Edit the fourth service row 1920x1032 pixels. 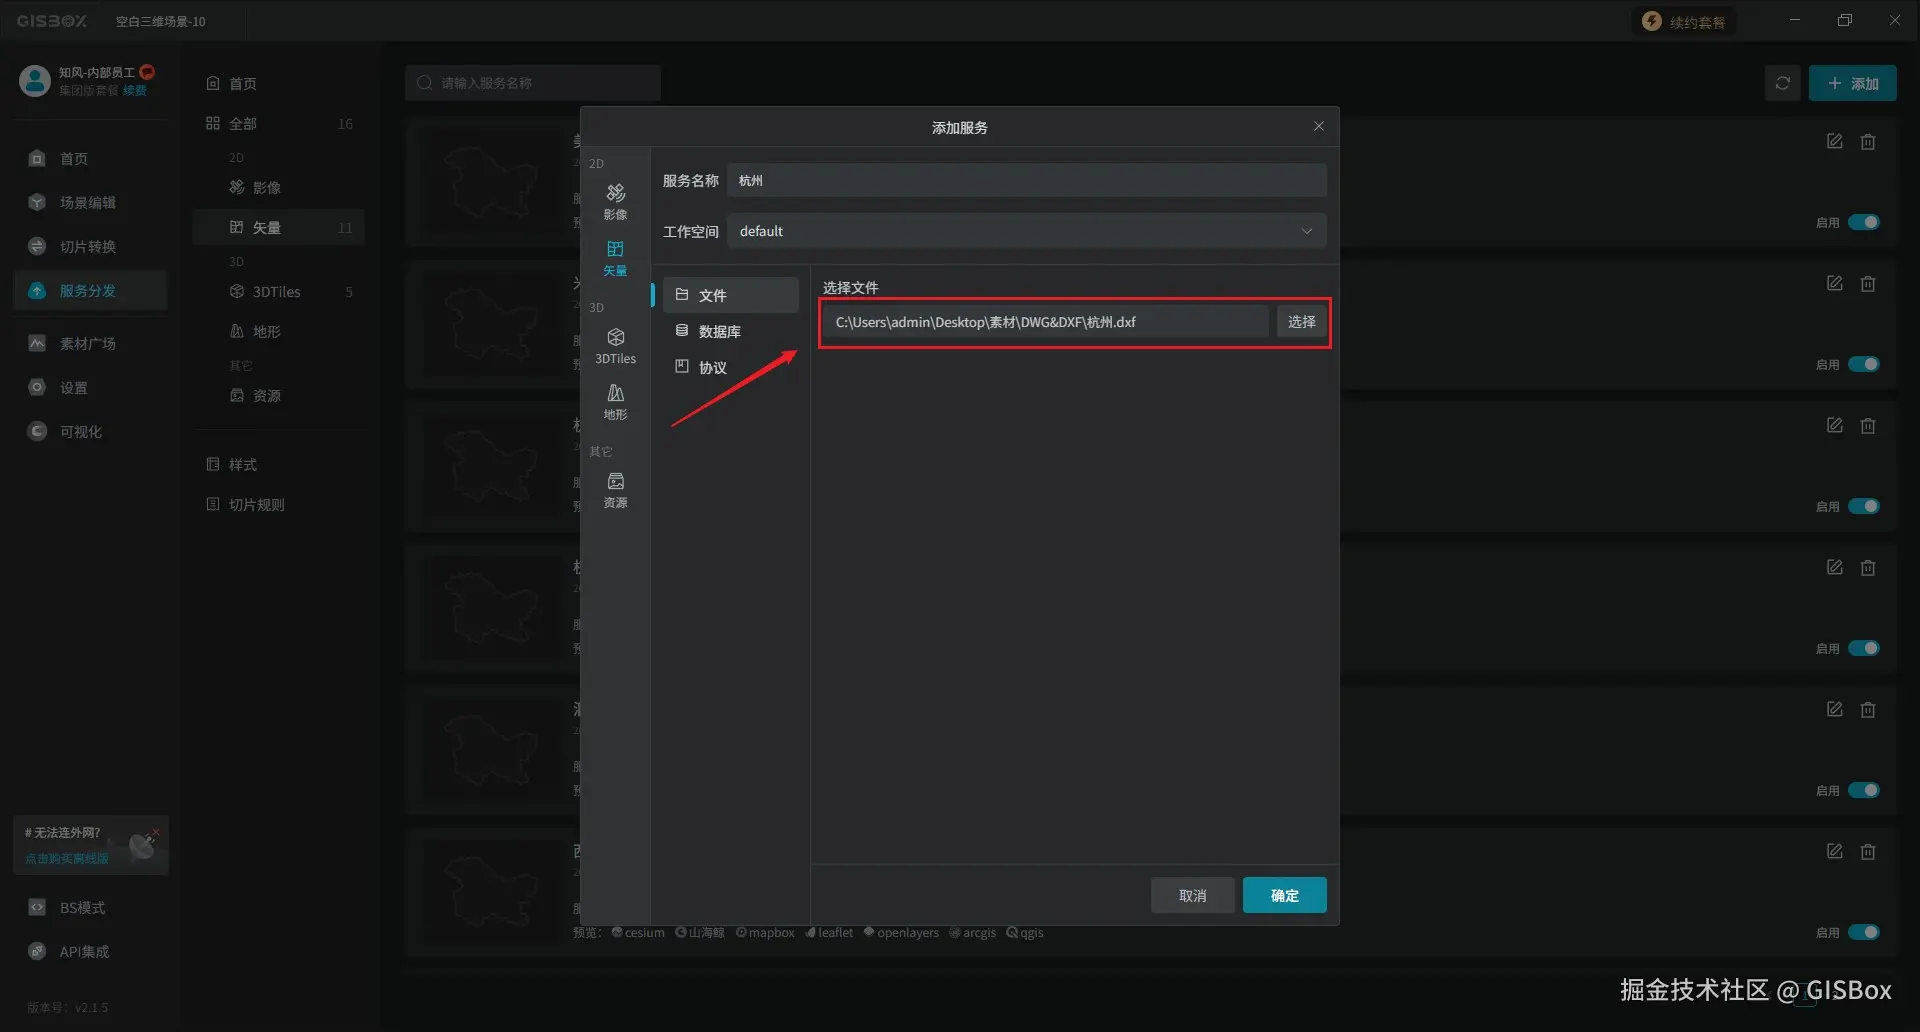(x=1834, y=568)
